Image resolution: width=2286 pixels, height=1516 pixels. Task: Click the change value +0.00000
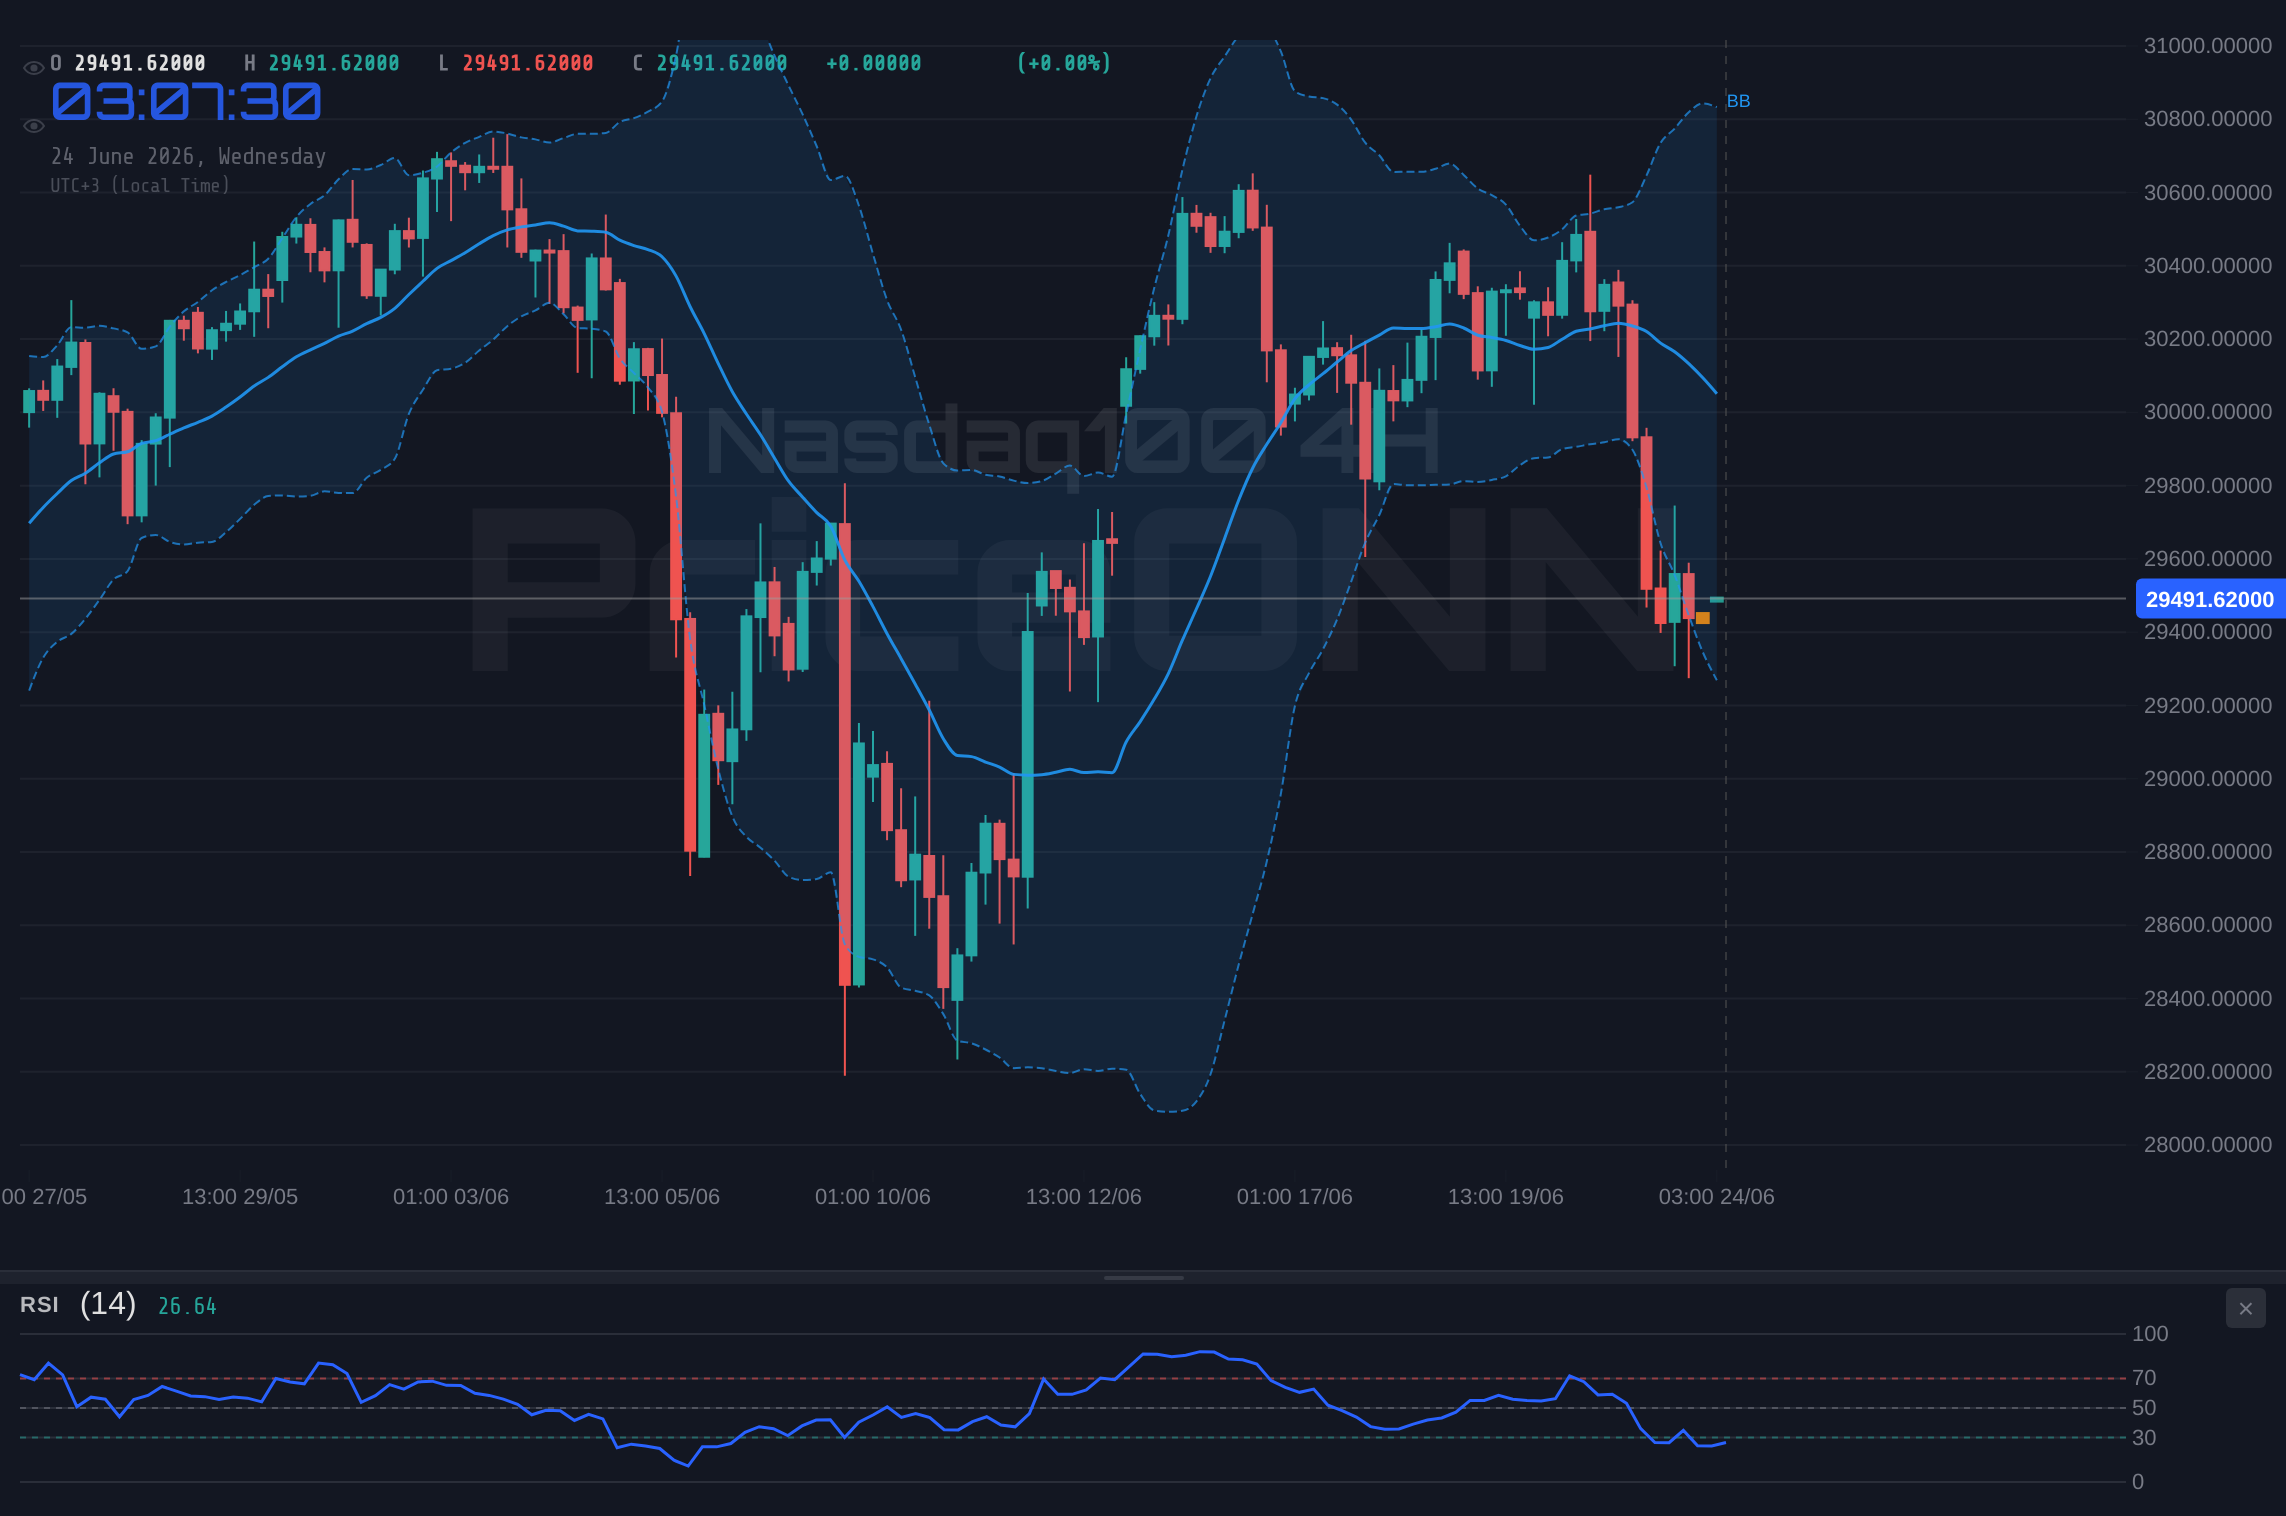pos(874,63)
